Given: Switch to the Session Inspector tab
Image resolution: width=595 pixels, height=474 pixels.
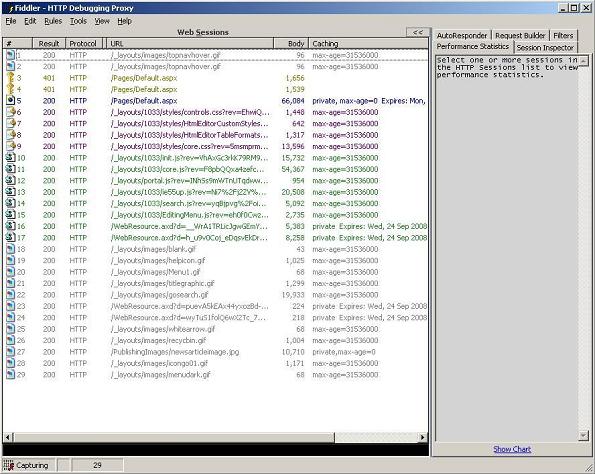Looking at the screenshot, I should pos(545,47).
